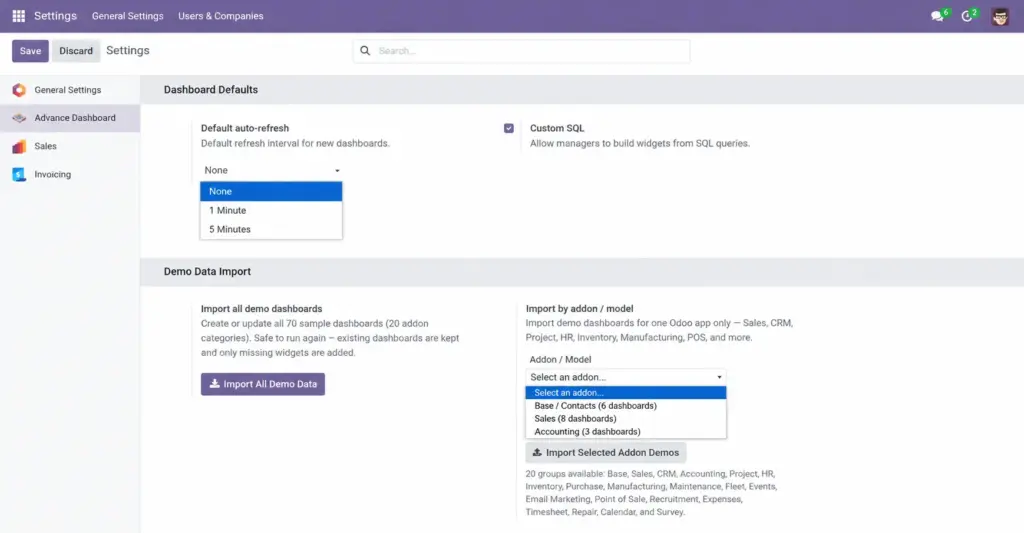Click the Discard button
Screen dimensions: 1024x533
76,51
